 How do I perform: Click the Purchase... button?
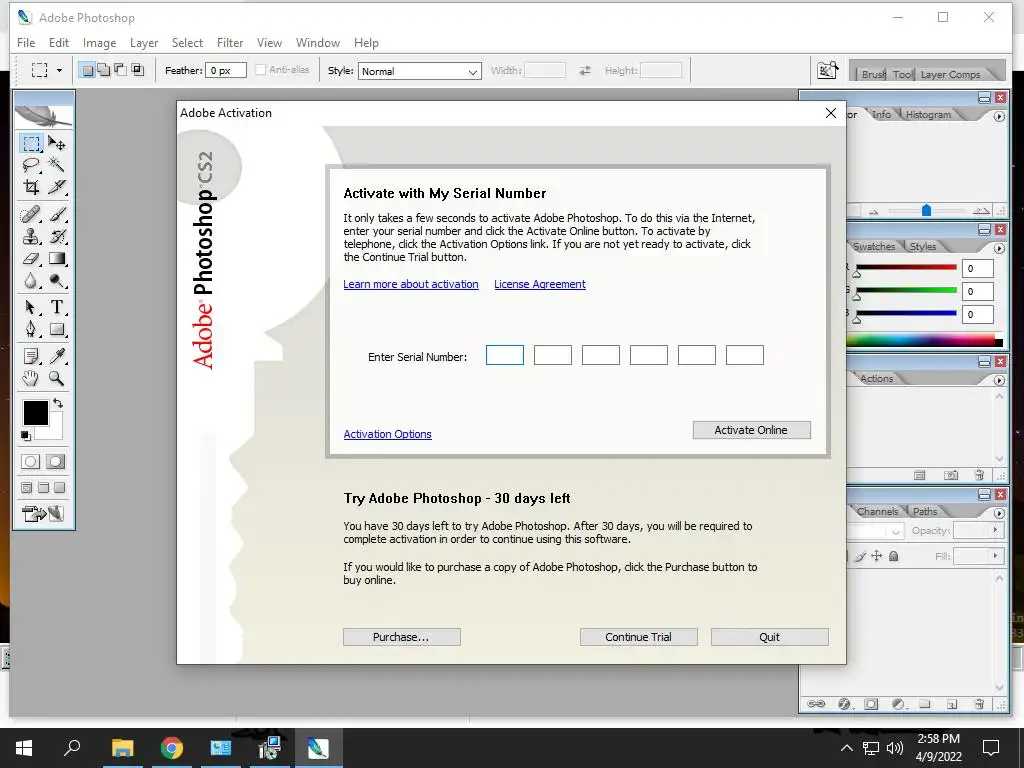402,637
